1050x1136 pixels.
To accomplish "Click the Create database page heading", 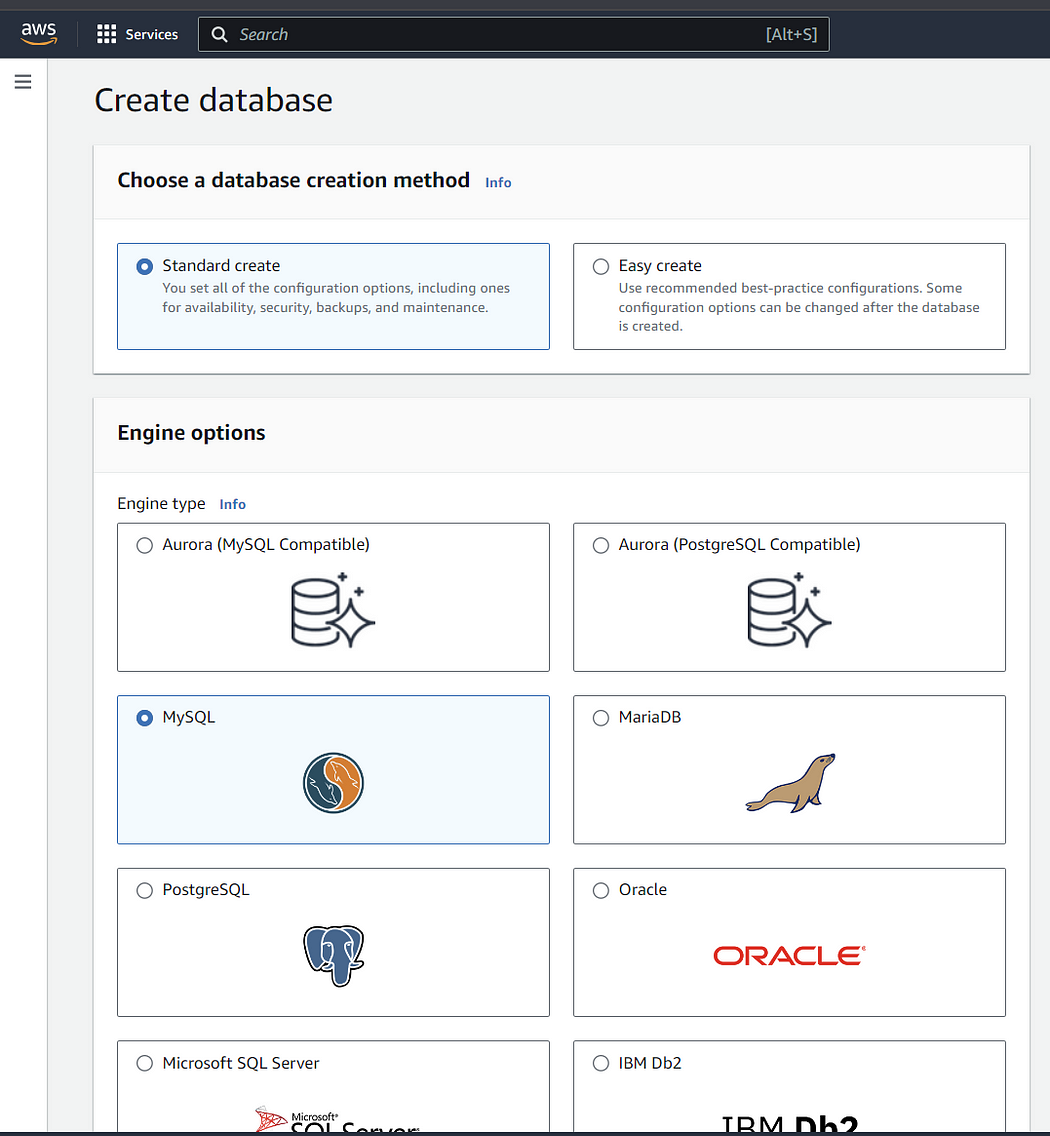I will (214, 100).
